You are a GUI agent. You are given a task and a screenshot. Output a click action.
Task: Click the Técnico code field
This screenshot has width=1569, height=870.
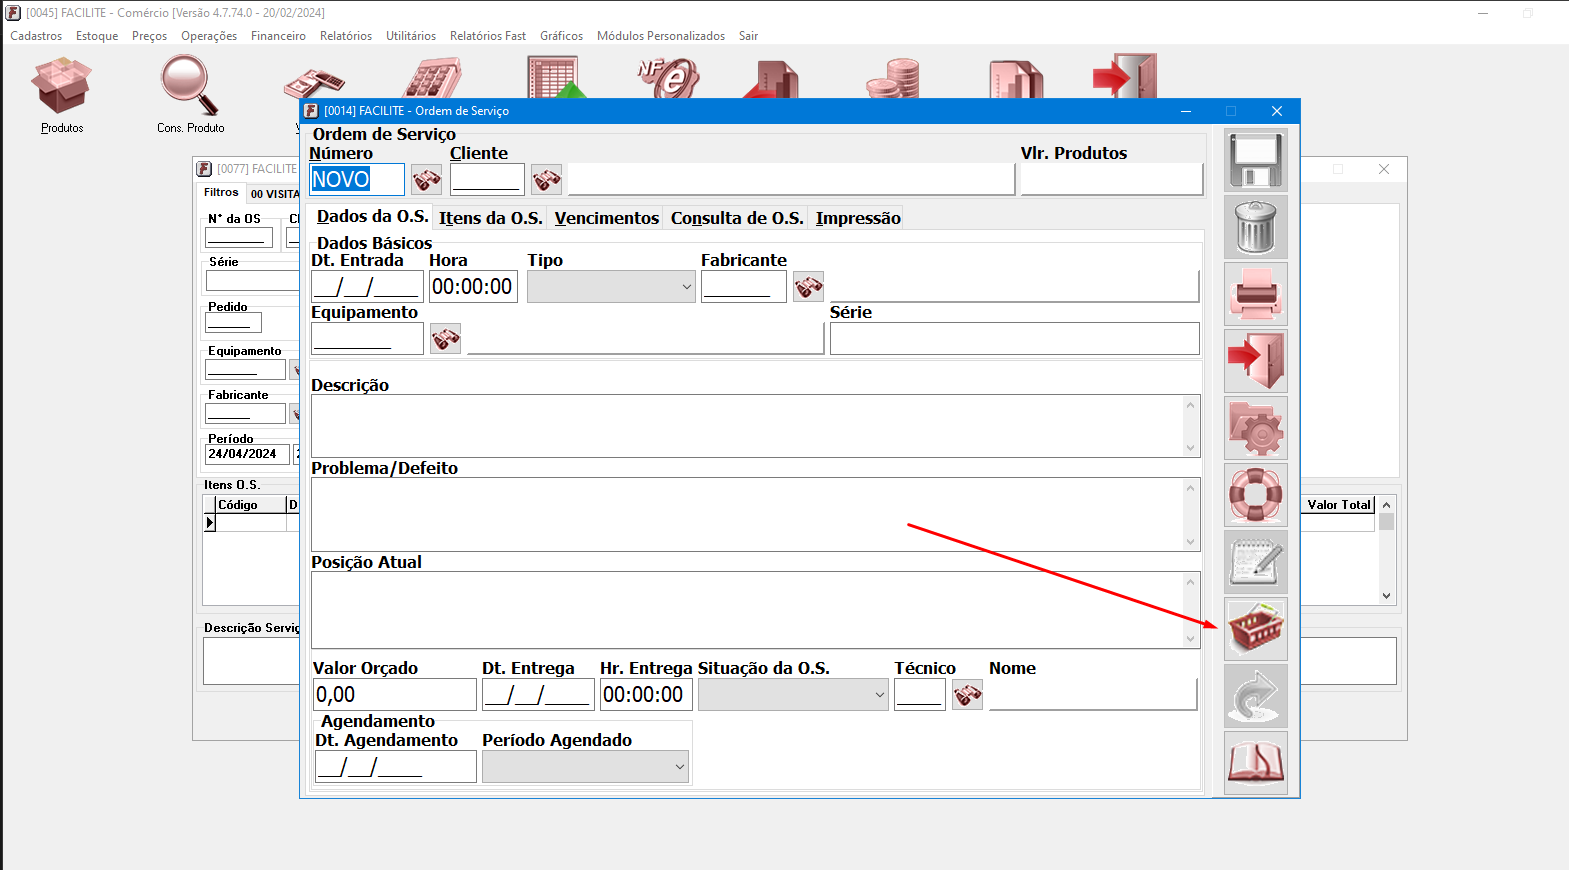(920, 695)
